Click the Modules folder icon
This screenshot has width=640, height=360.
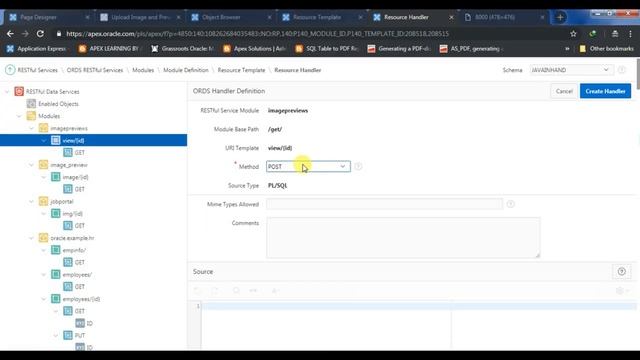pyautogui.click(x=31, y=116)
